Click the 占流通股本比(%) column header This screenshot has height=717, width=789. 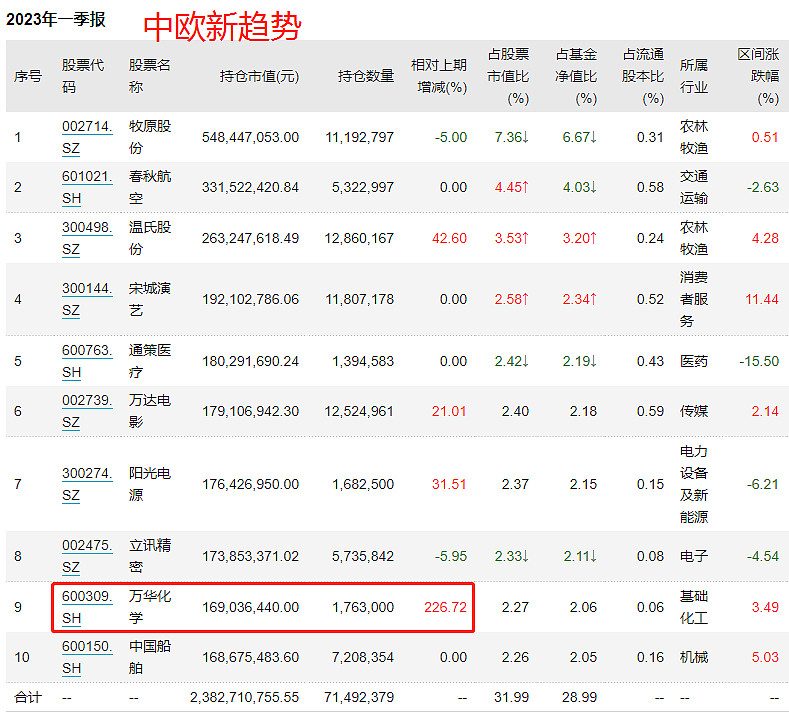coord(643,76)
